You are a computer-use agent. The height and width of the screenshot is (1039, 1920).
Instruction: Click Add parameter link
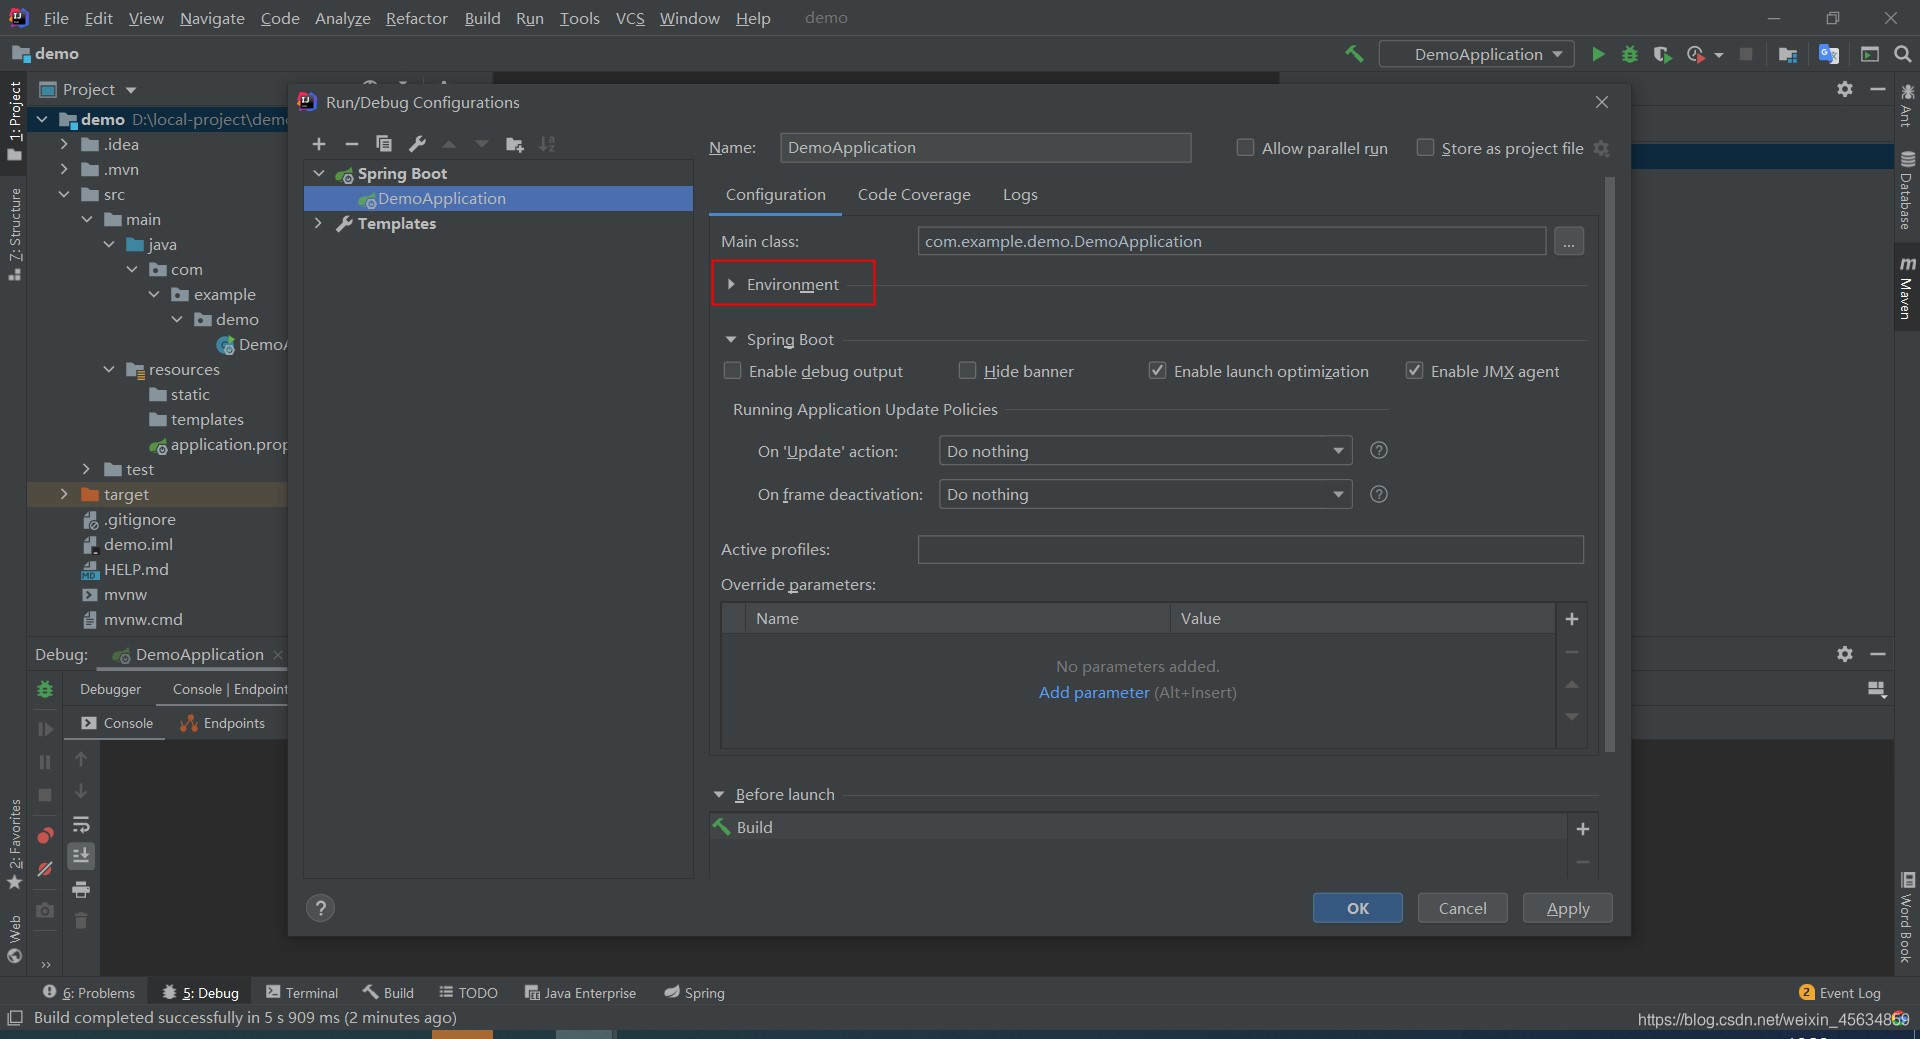point(1094,692)
